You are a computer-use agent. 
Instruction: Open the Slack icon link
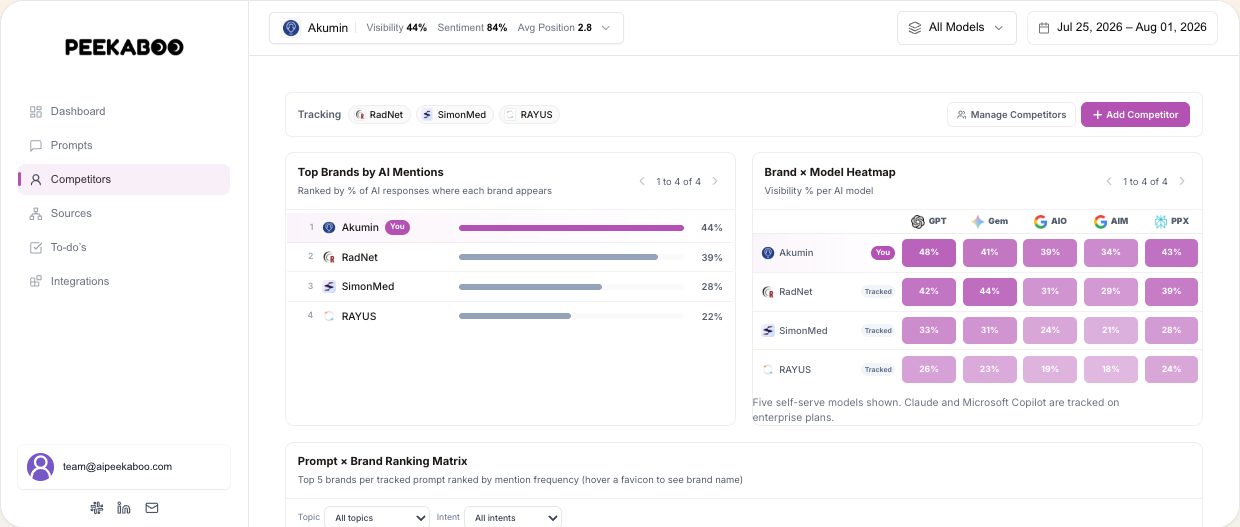click(x=96, y=508)
